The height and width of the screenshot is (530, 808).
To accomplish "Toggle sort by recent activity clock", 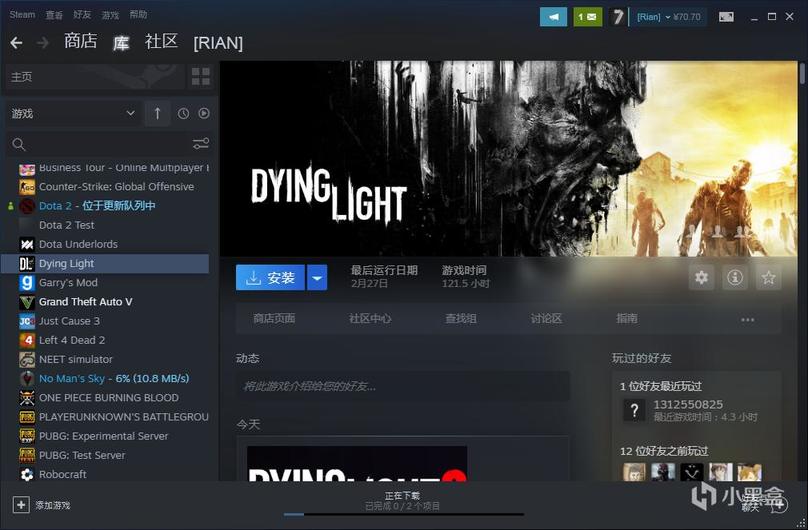I will (x=183, y=114).
